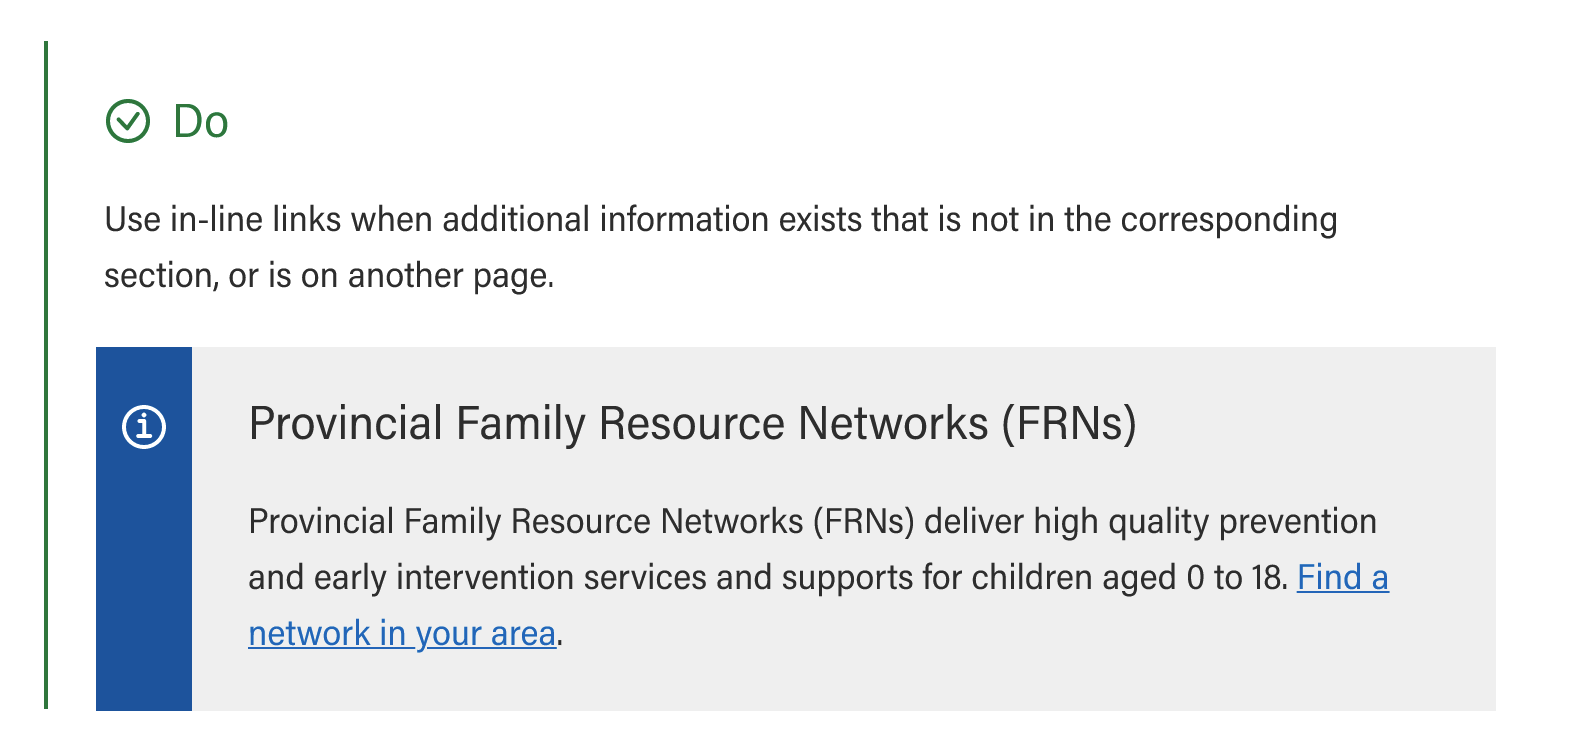
Task: Click the text "section, or is on another page."
Action: (329, 276)
